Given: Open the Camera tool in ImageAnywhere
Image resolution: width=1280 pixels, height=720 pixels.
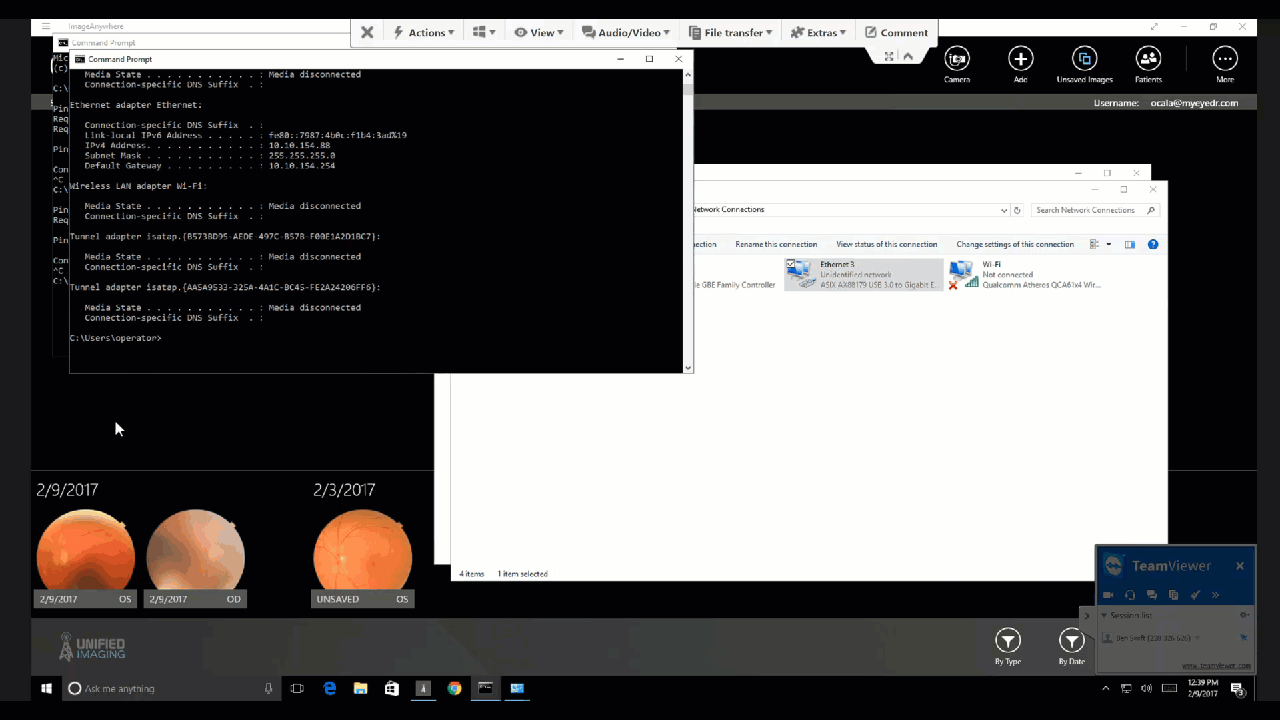Looking at the screenshot, I should tap(957, 58).
